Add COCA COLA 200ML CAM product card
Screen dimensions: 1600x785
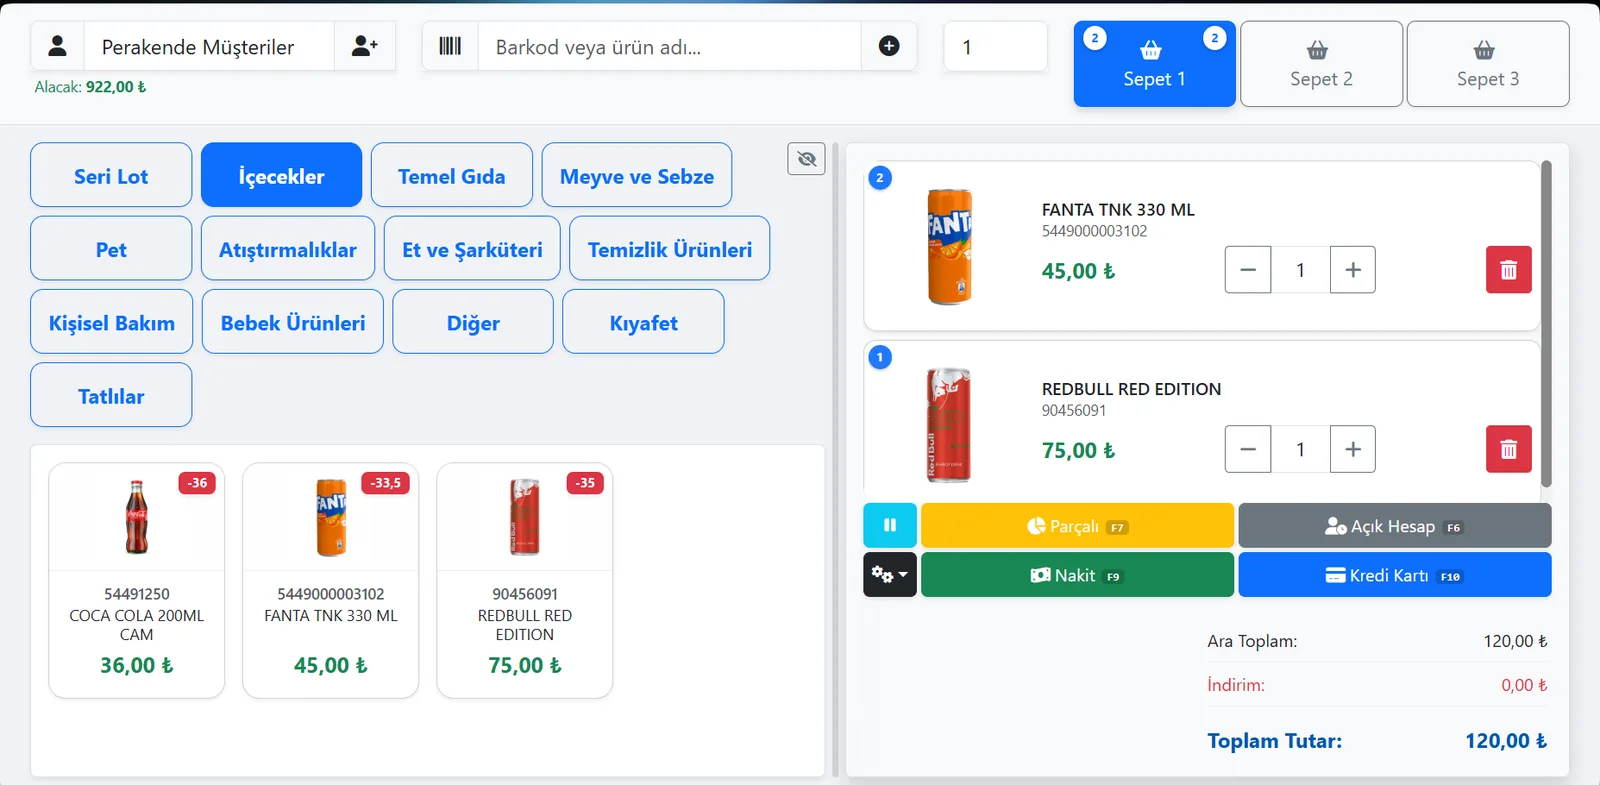[137, 580]
